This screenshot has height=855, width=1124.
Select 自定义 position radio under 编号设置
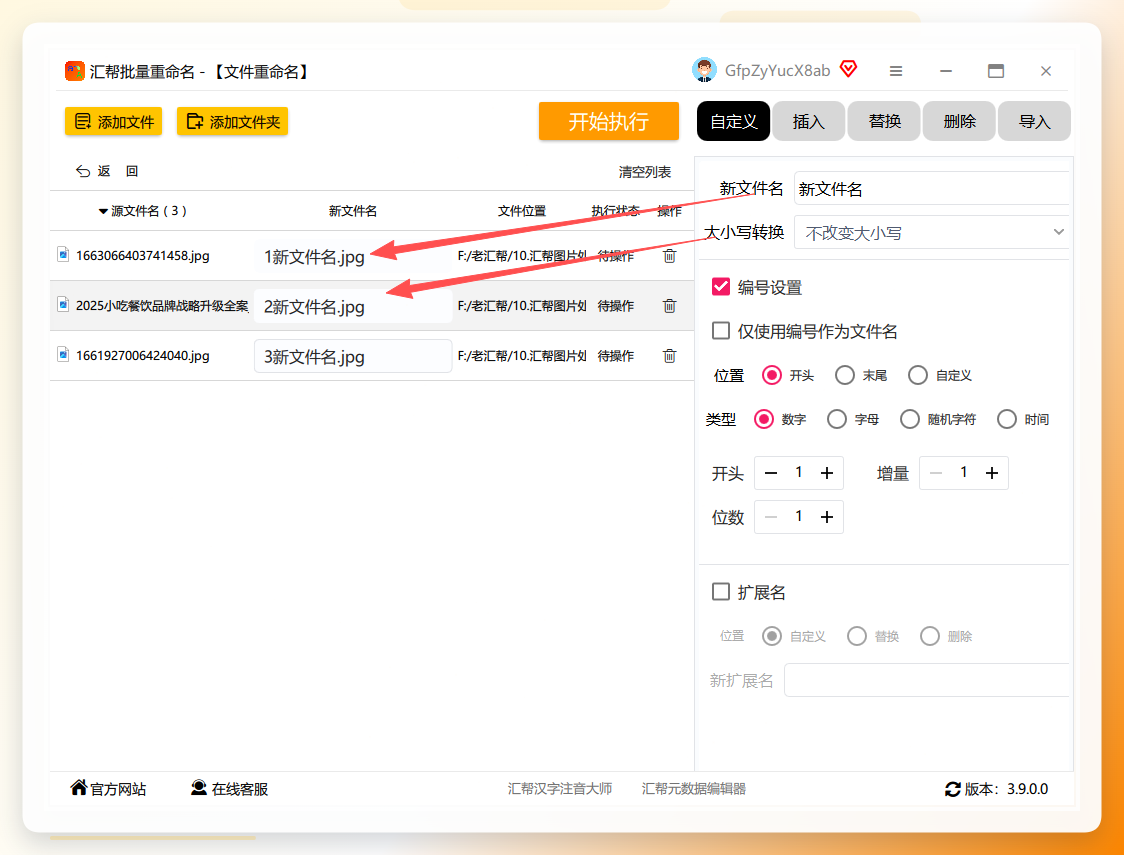click(918, 375)
